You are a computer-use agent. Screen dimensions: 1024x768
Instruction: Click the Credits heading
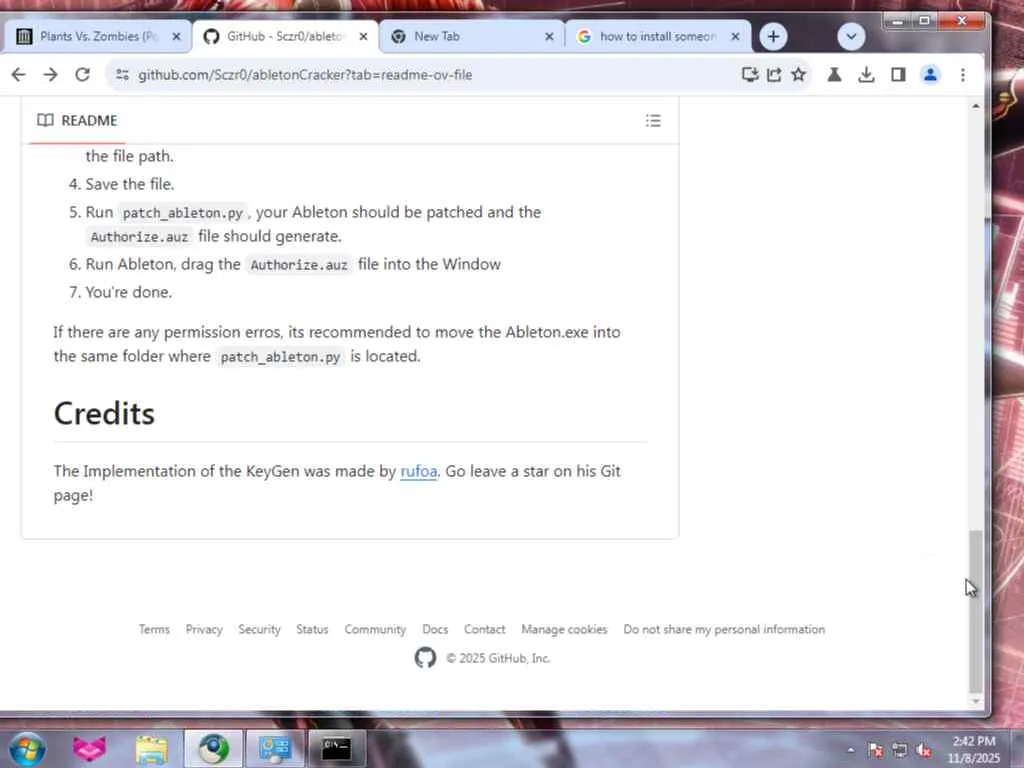(x=104, y=413)
